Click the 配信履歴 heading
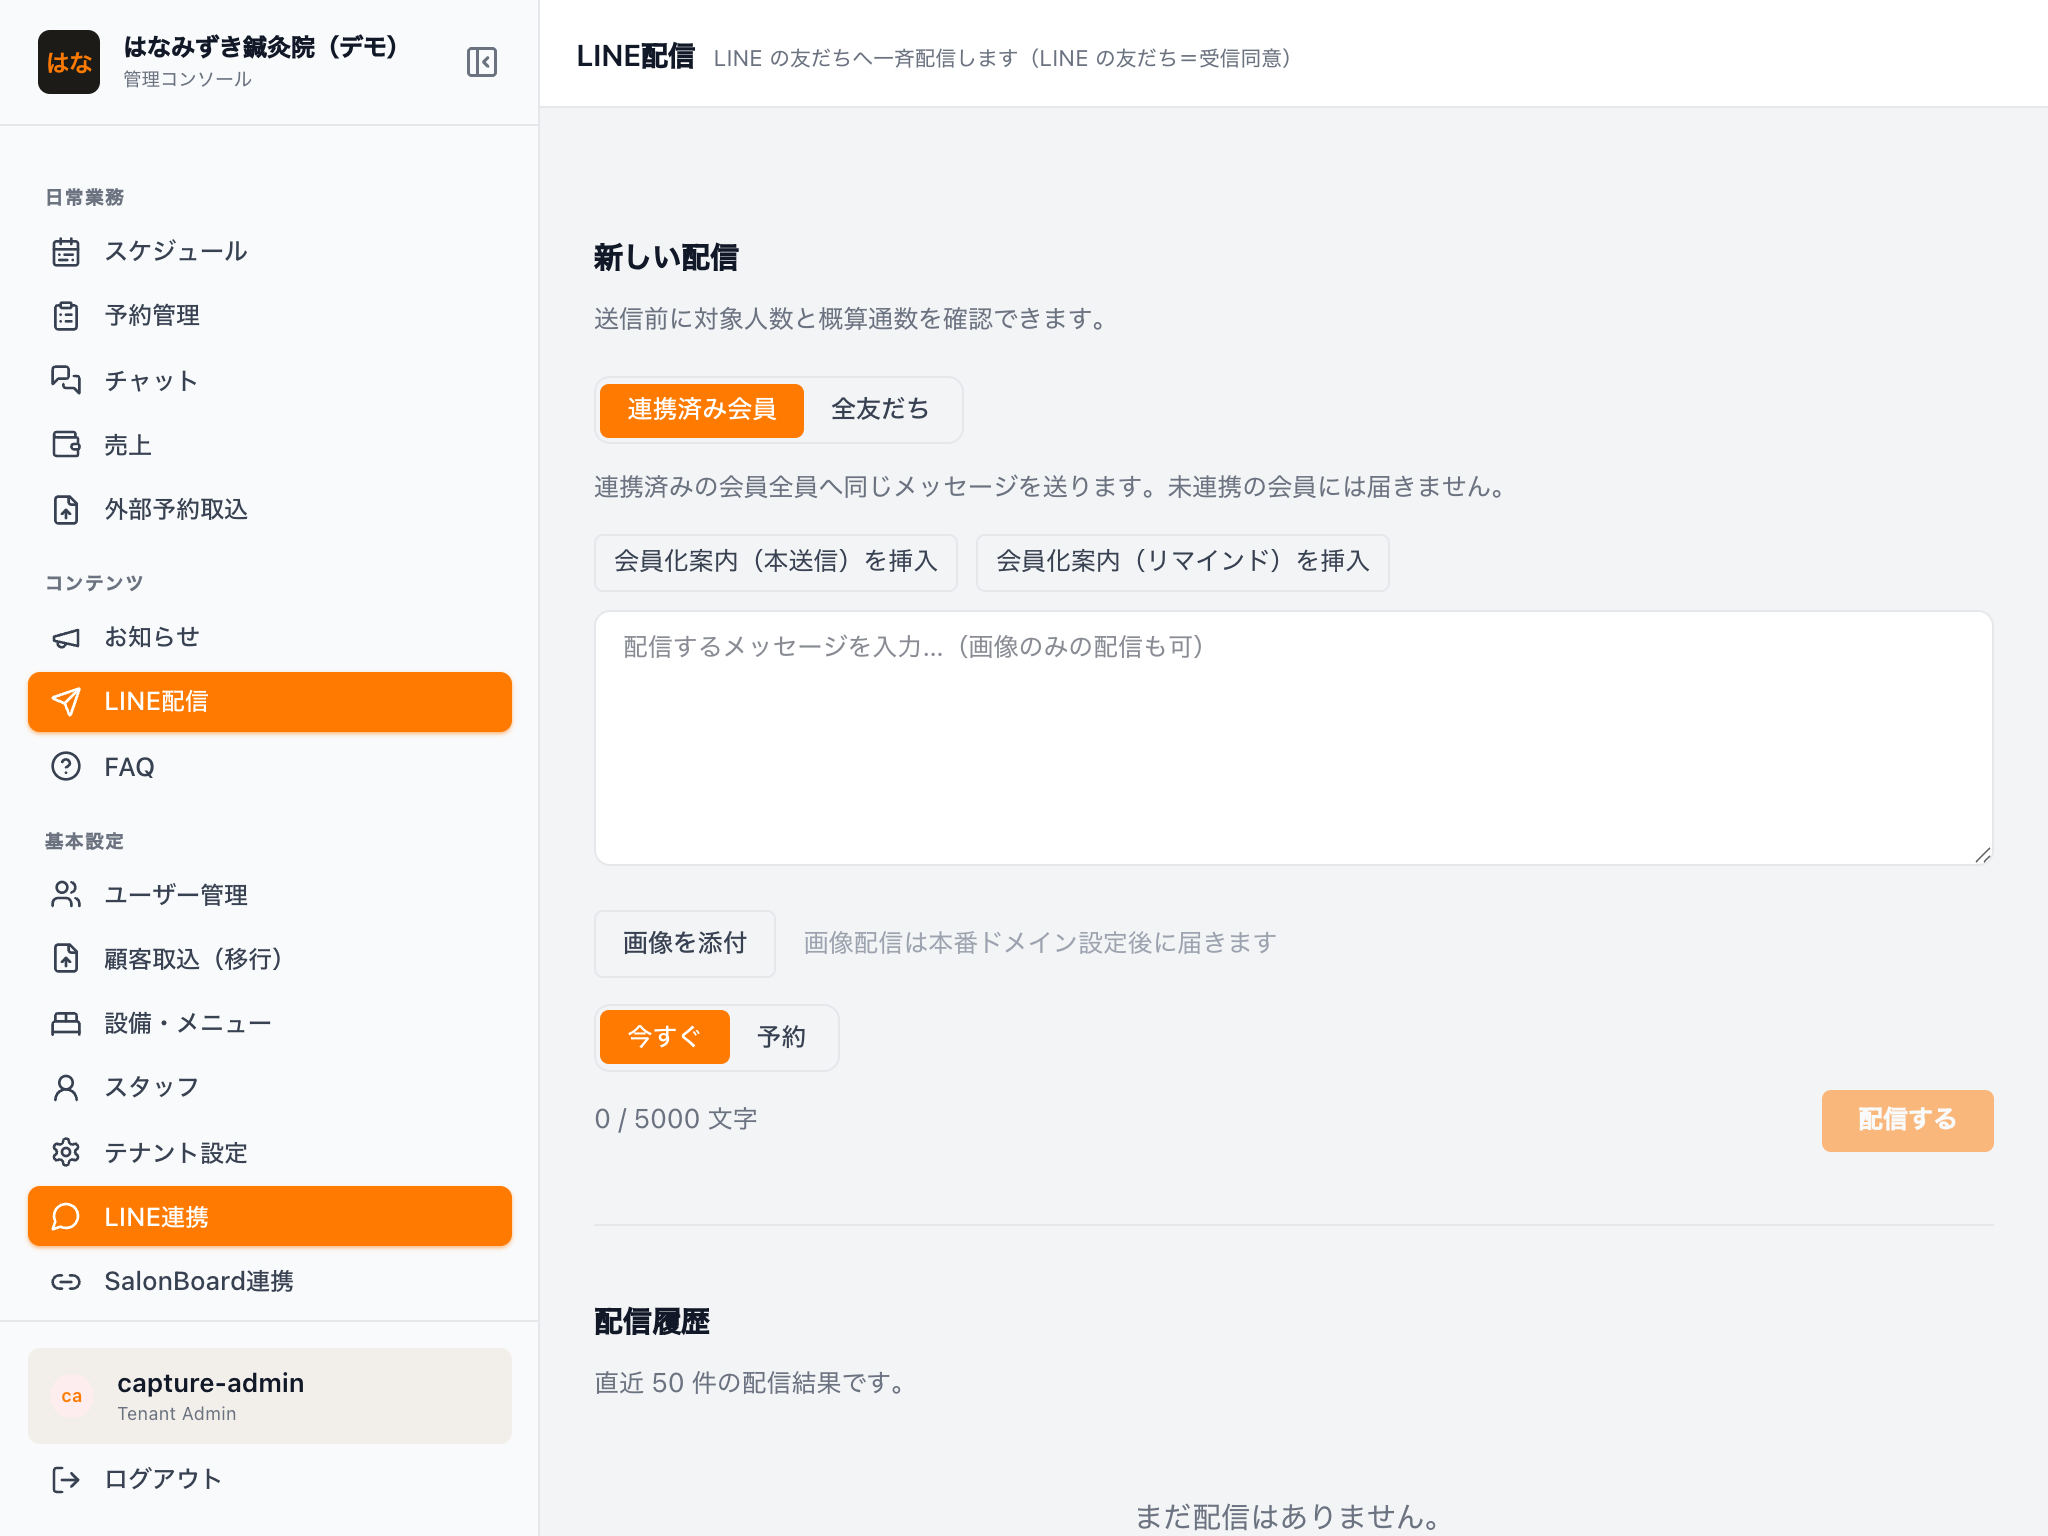Image resolution: width=2048 pixels, height=1536 pixels. tap(652, 1322)
